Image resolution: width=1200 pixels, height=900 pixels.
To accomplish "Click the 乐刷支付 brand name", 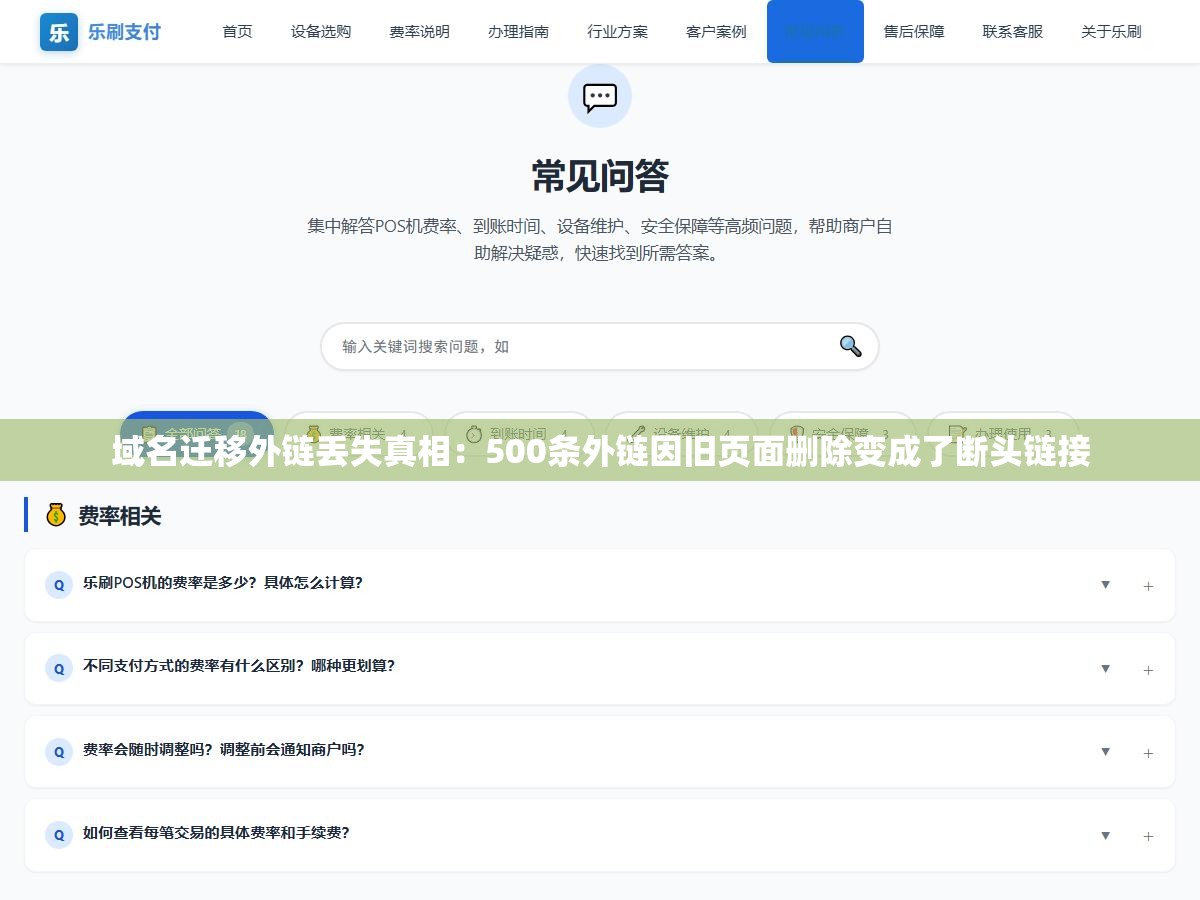I will click(124, 32).
